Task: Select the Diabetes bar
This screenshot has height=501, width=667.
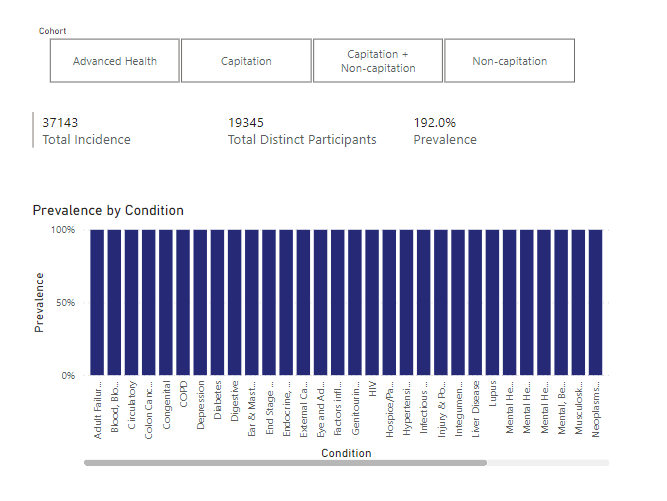Action: [x=217, y=302]
